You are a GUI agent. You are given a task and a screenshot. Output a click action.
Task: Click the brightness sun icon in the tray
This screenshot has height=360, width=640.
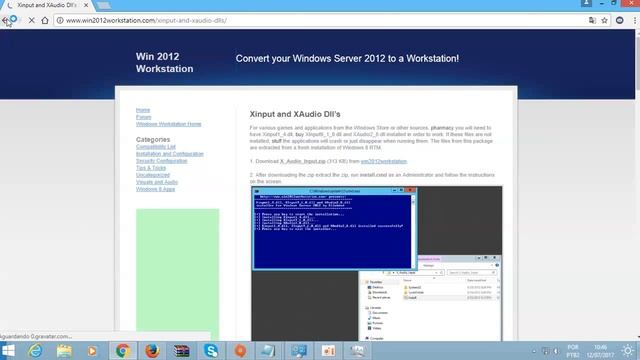click(x=628, y=351)
